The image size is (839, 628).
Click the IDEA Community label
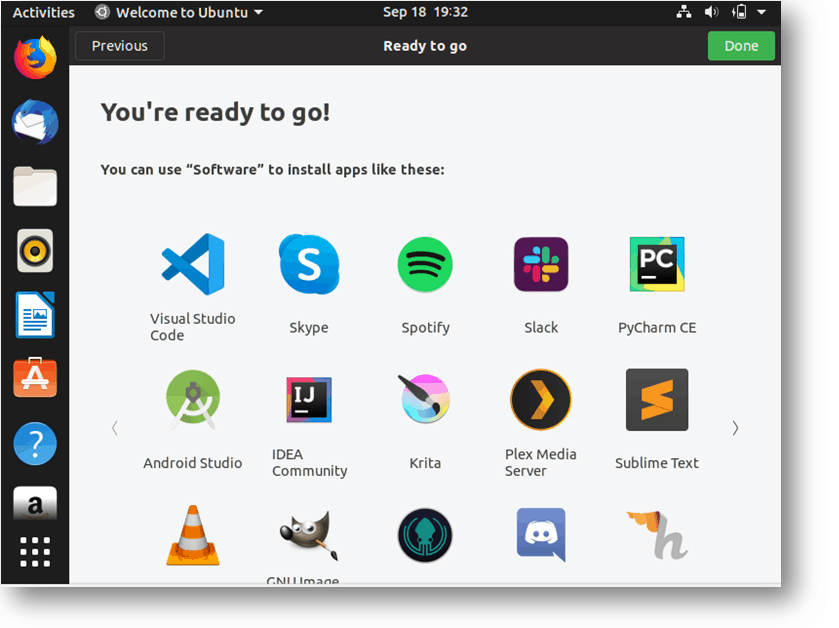pos(309,463)
